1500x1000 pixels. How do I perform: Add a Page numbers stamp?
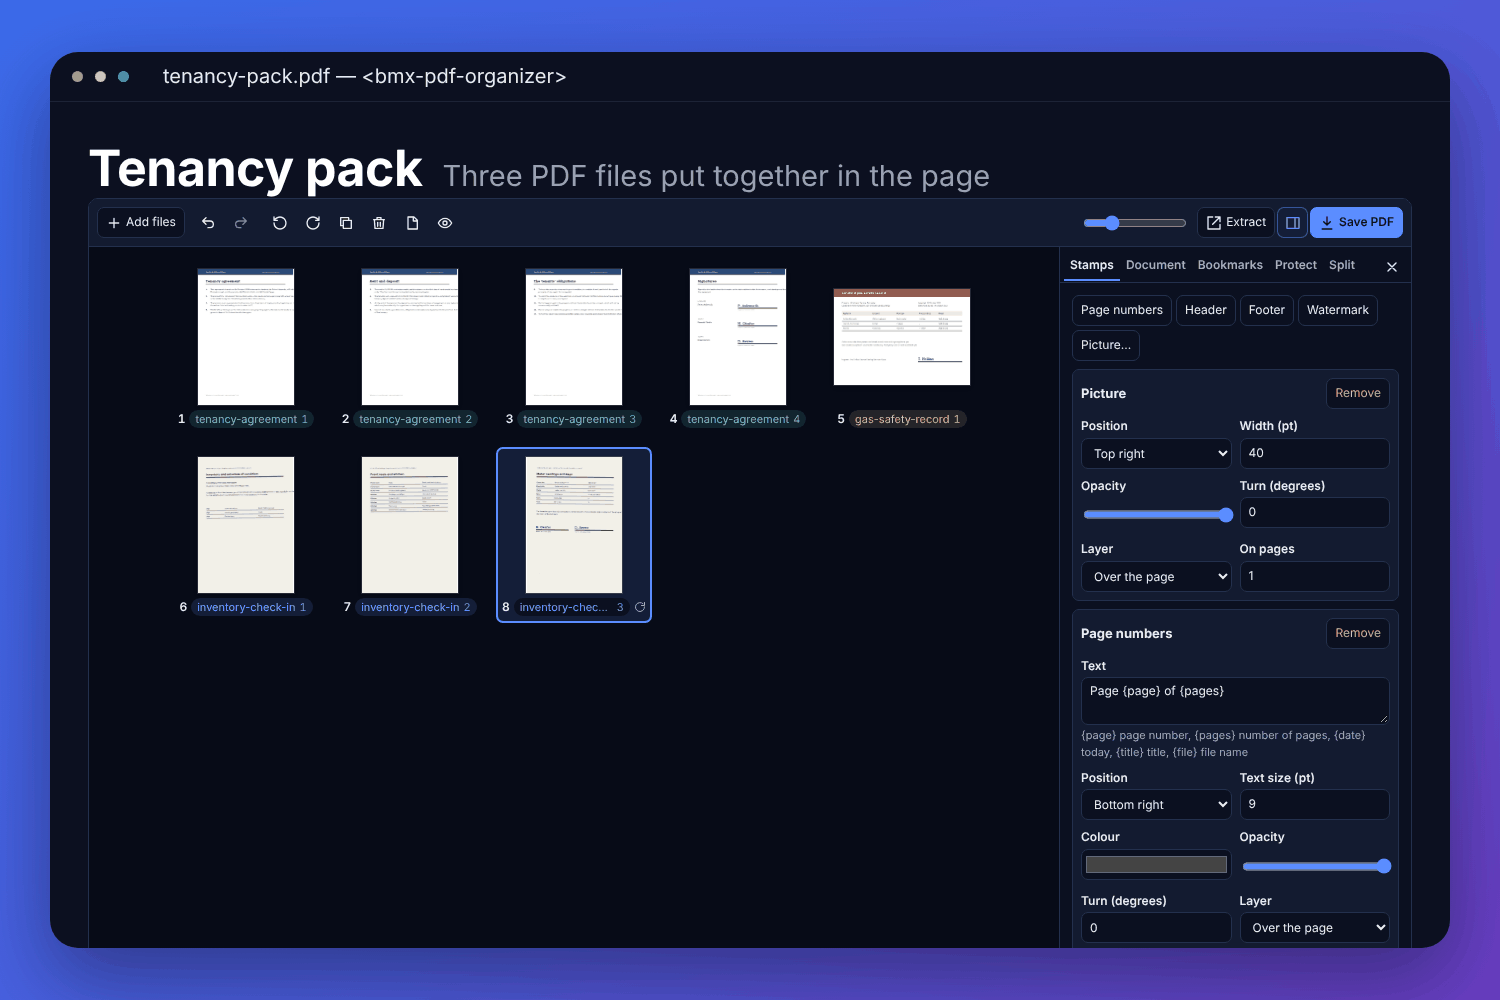coord(1122,310)
